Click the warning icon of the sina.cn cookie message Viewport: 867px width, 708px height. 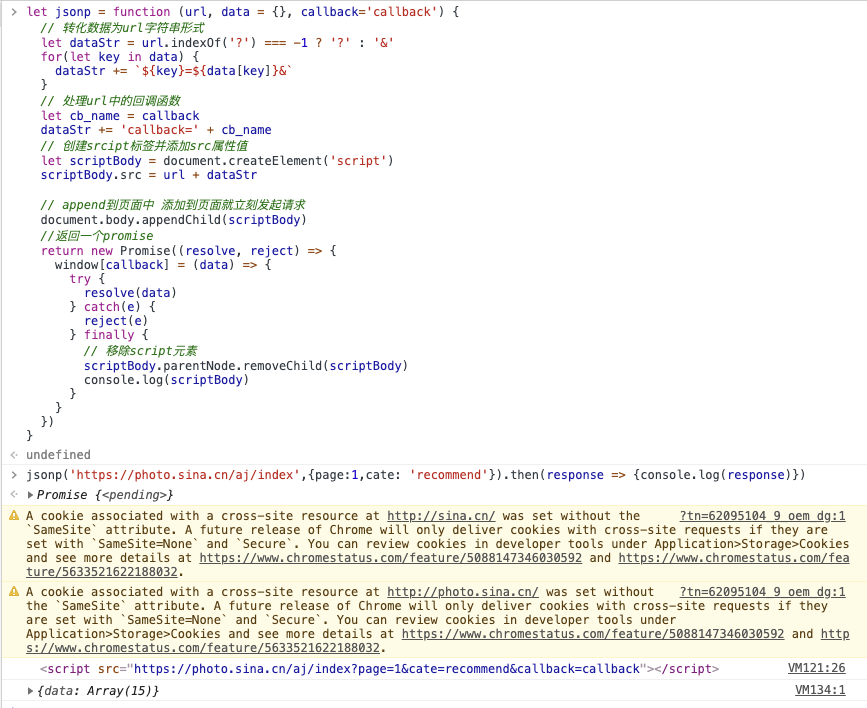(x=14, y=516)
